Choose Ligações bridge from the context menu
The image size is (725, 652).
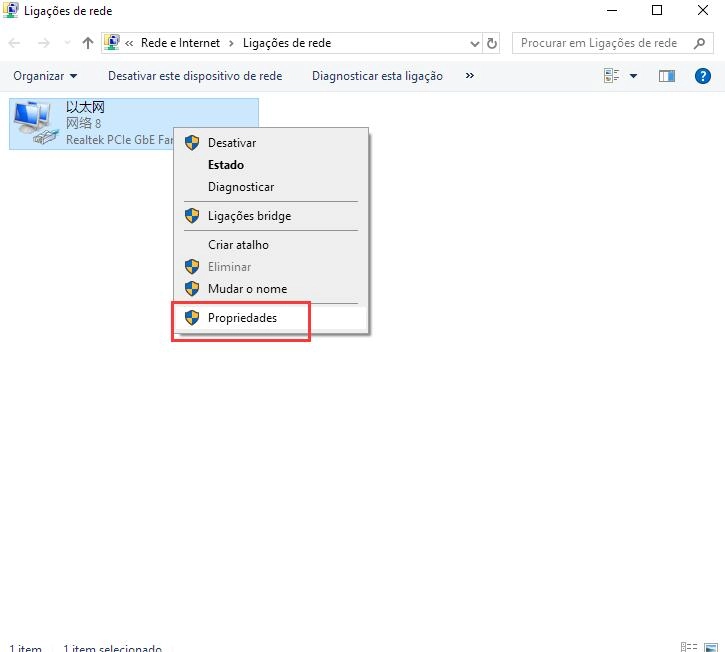(271, 215)
